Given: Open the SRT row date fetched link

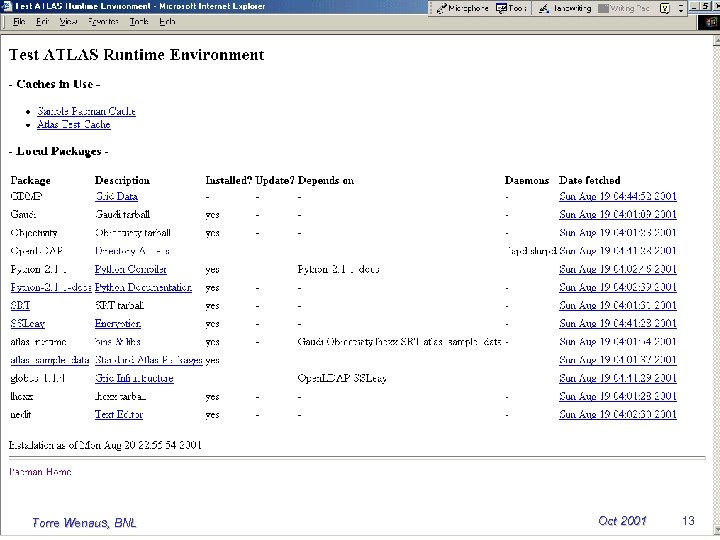Looking at the screenshot, I should point(618,305).
